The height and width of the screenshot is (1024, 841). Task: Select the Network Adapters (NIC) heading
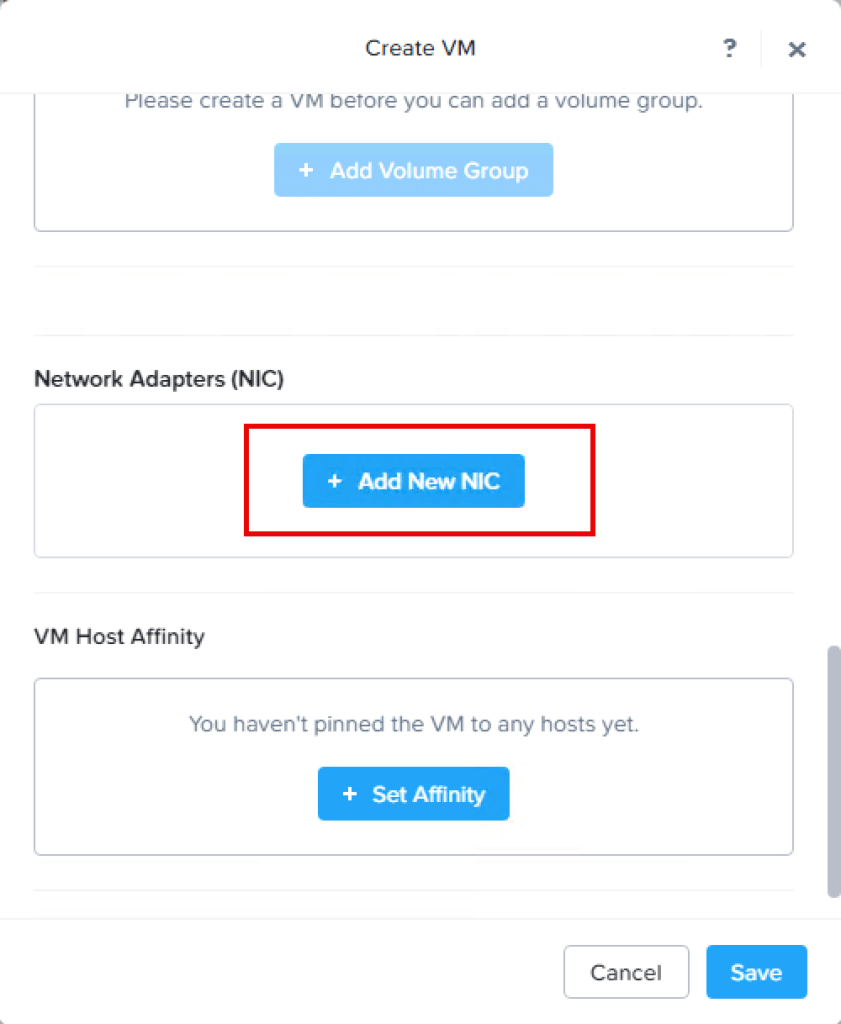159,379
